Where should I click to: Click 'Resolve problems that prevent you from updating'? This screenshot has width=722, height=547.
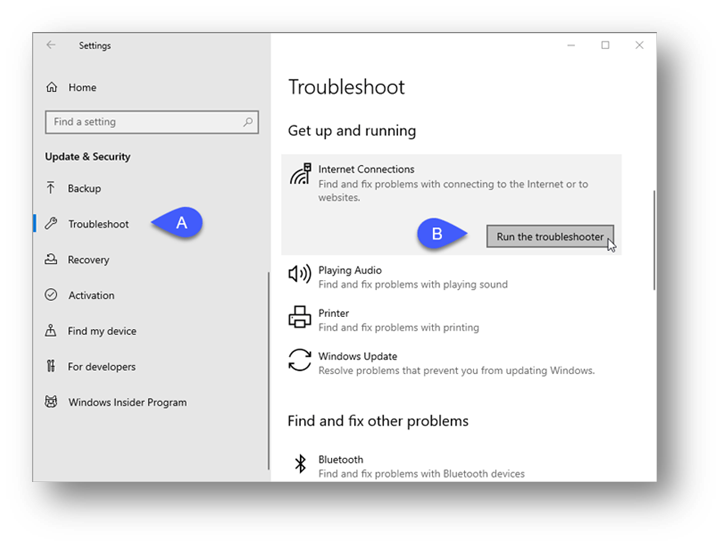point(456,371)
